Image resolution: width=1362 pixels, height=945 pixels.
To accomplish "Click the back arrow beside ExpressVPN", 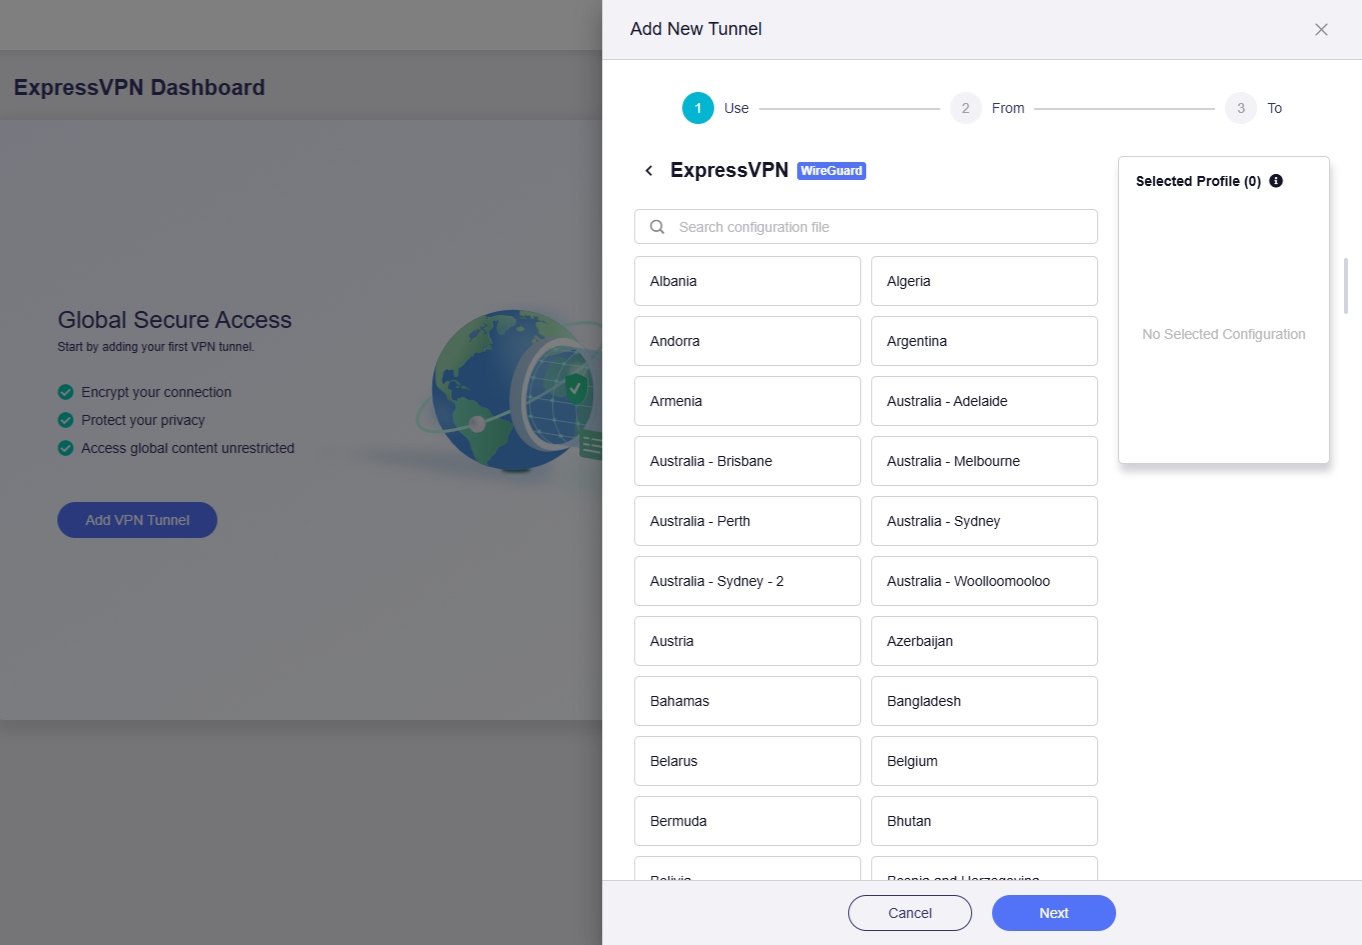I will point(649,171).
